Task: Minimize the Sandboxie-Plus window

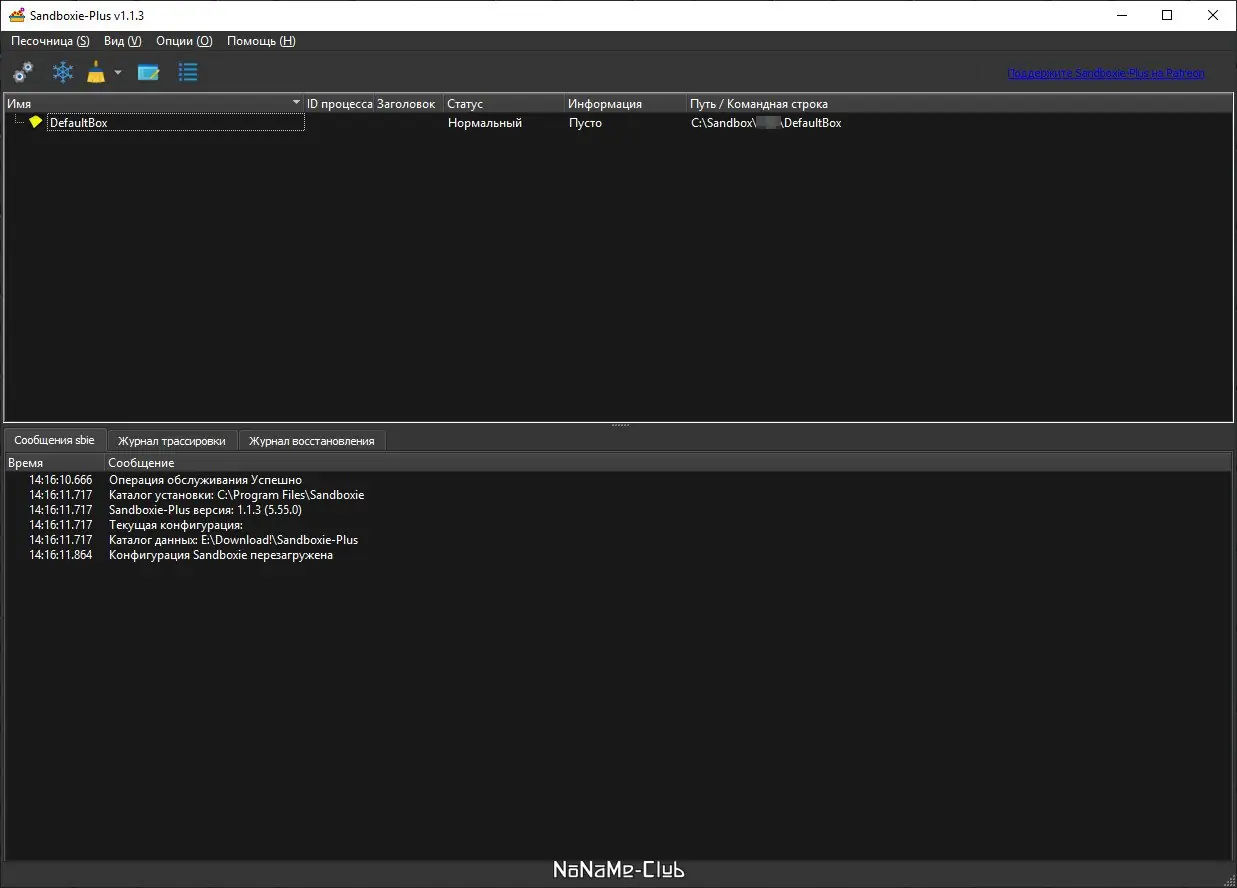Action: click(x=1121, y=15)
